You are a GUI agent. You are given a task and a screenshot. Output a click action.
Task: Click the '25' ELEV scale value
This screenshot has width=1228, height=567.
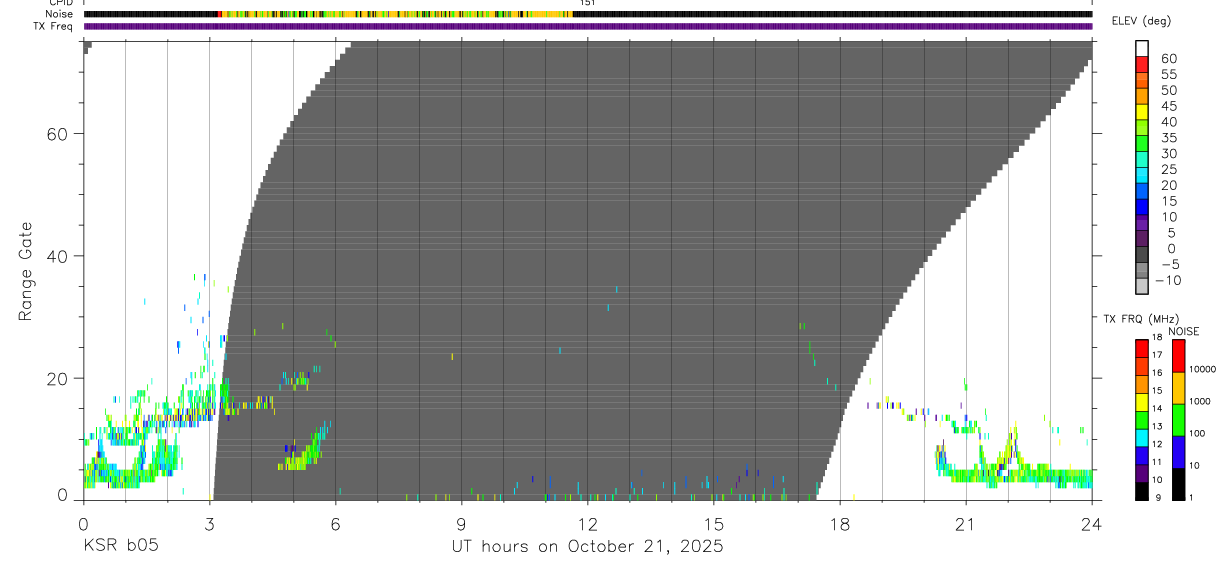(1168, 170)
